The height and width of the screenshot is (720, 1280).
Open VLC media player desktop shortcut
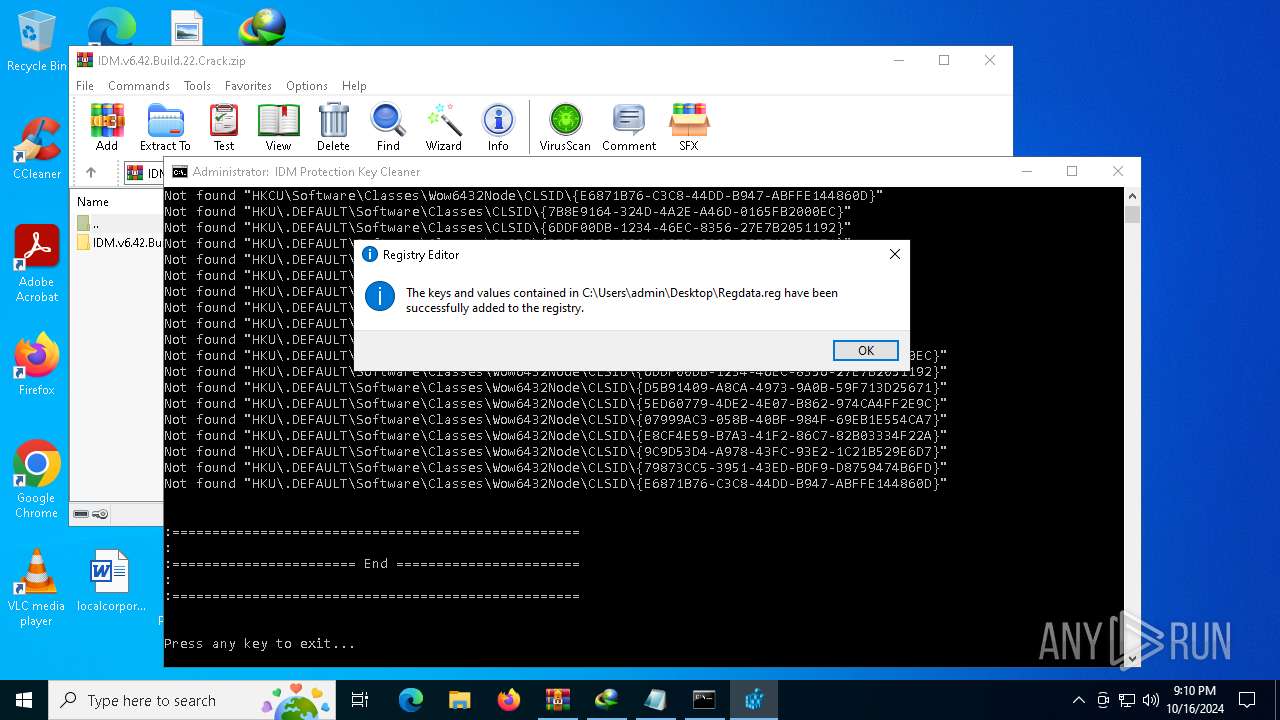(x=37, y=588)
